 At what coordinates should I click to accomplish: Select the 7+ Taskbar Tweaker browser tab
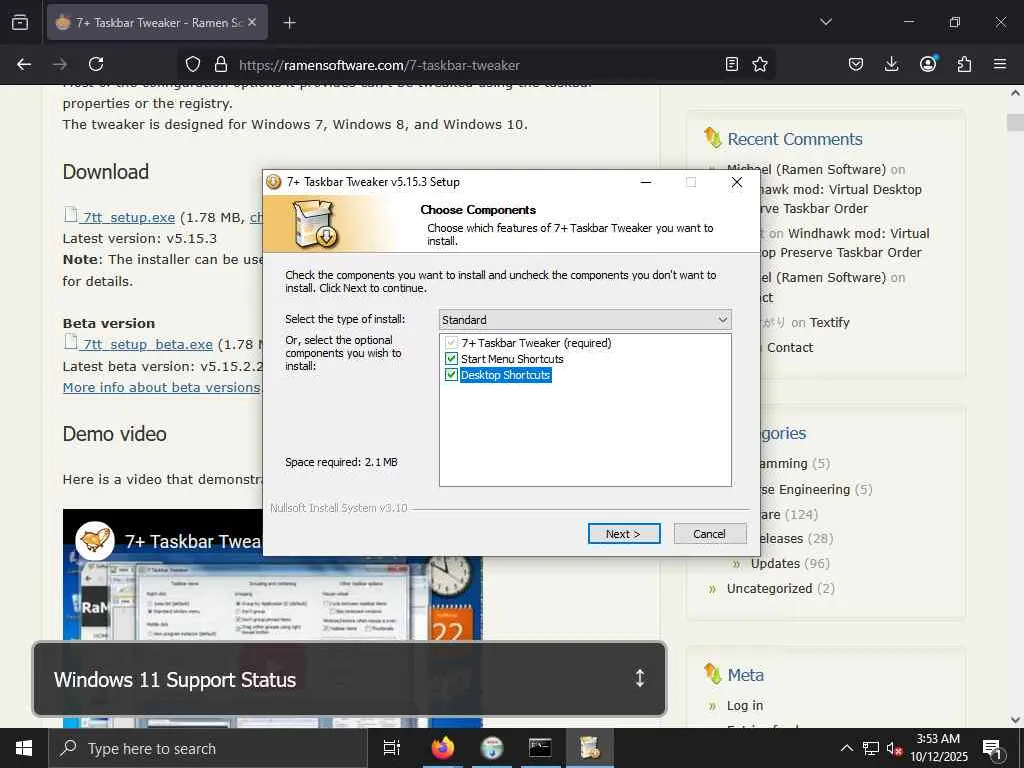click(157, 22)
